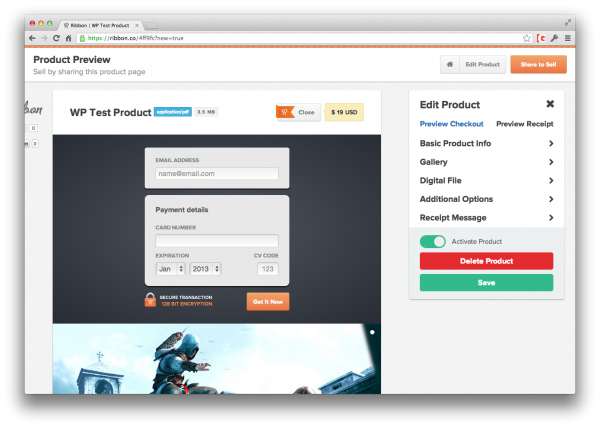600x428 pixels.
Task: Click the WP Test Product title
Action: [111, 112]
